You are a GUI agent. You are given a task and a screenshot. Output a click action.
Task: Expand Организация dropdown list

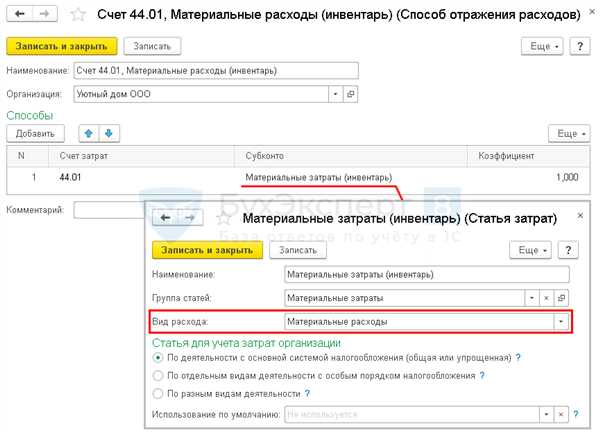pos(336,94)
